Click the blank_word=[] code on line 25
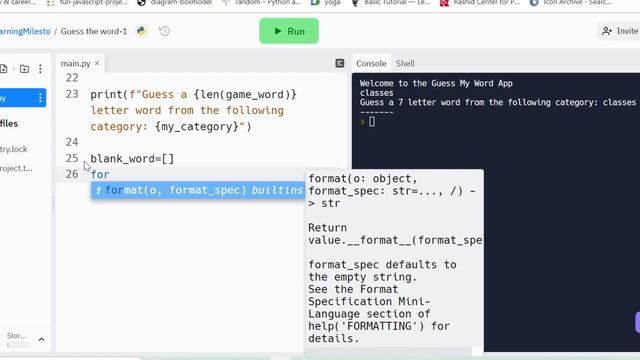This screenshot has width=640, height=360. click(x=132, y=158)
